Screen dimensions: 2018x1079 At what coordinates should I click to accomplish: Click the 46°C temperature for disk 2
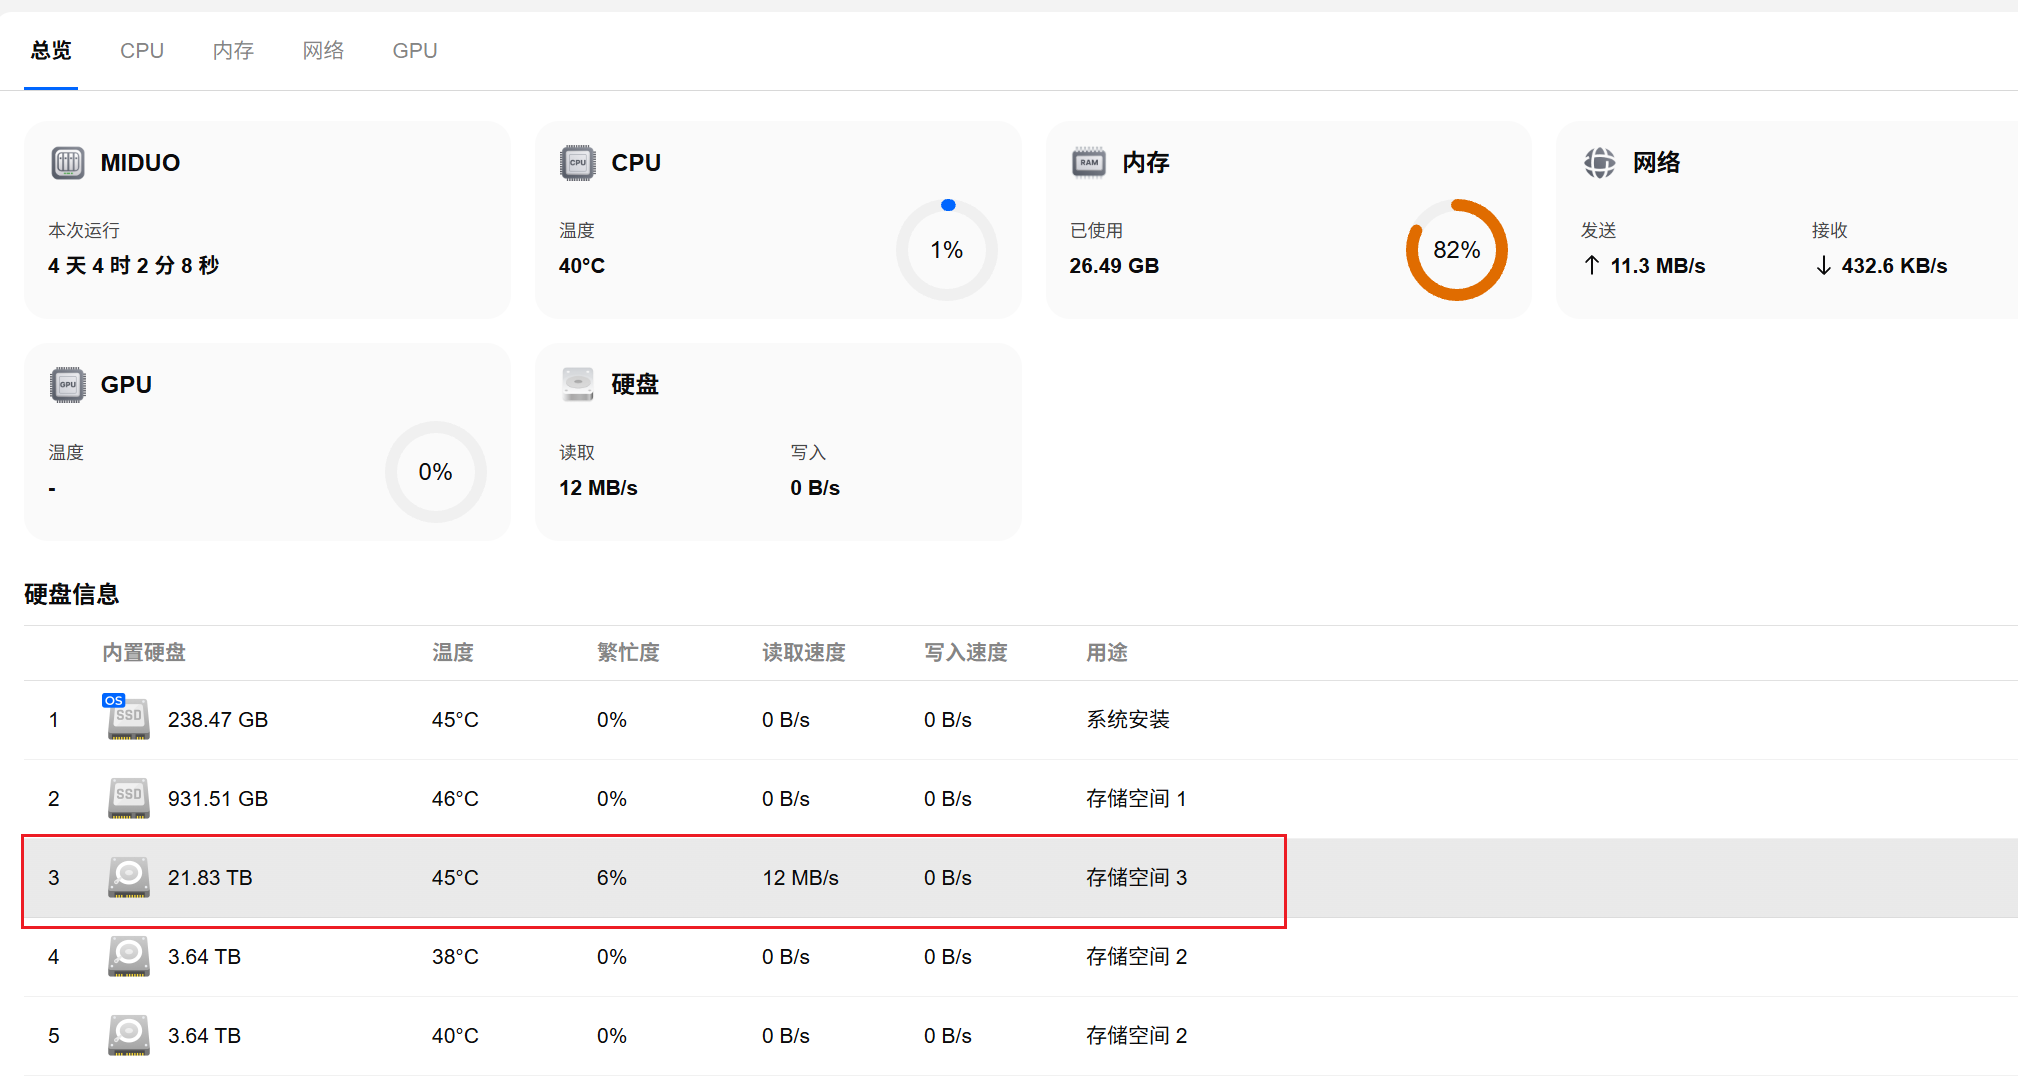click(455, 798)
